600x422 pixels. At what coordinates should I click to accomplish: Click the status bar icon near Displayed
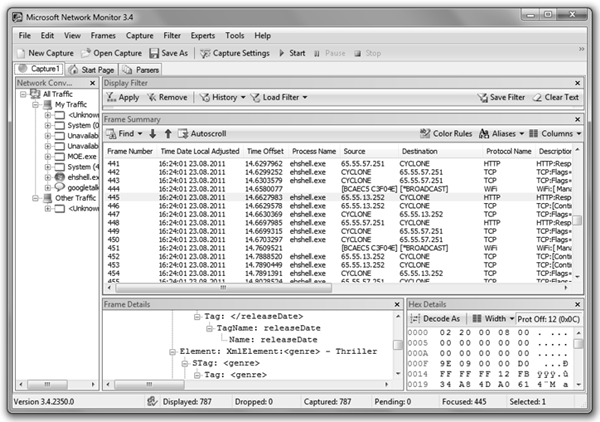[x=152, y=401]
